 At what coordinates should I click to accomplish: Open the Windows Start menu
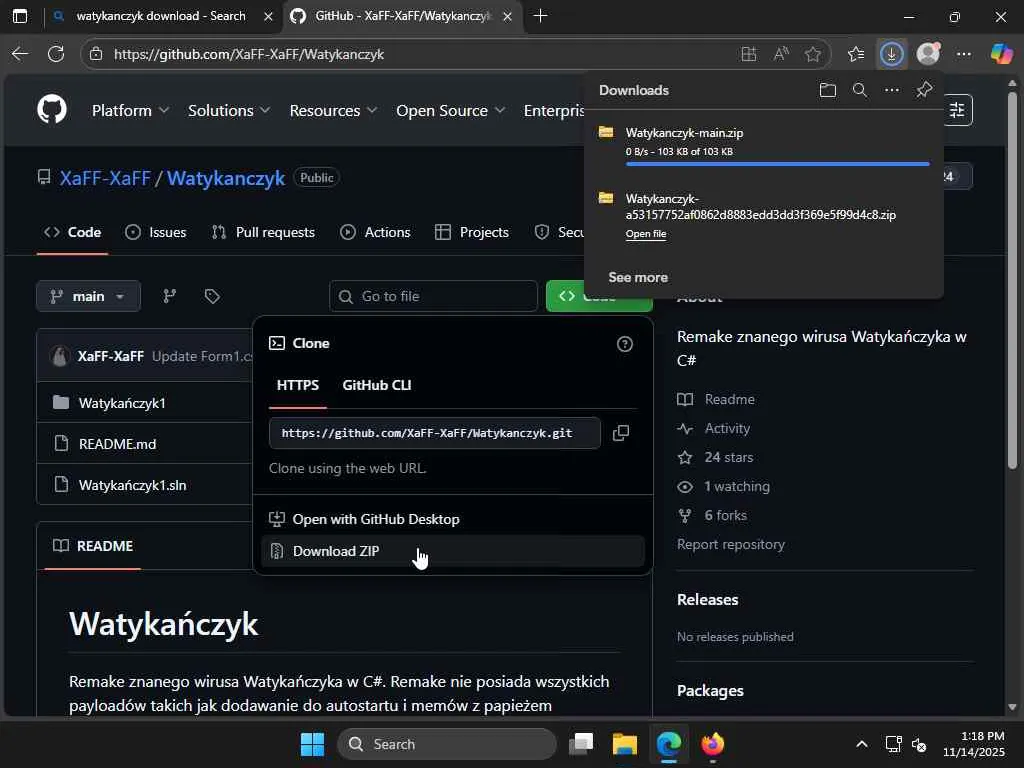(x=312, y=744)
